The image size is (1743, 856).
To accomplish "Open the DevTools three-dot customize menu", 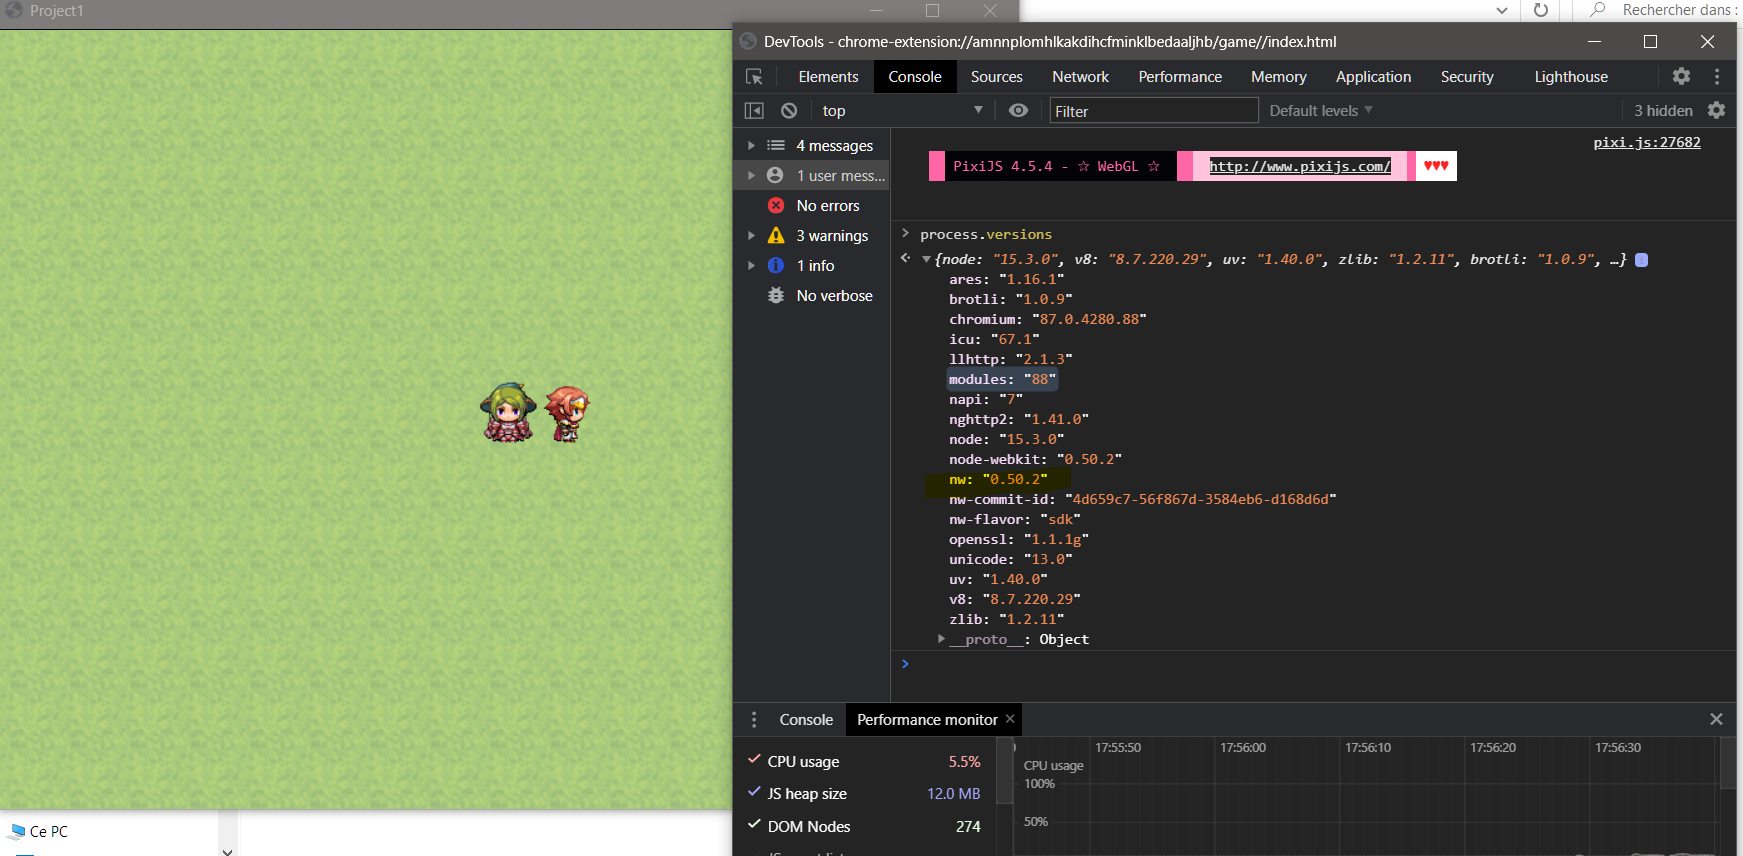I will (x=1717, y=77).
